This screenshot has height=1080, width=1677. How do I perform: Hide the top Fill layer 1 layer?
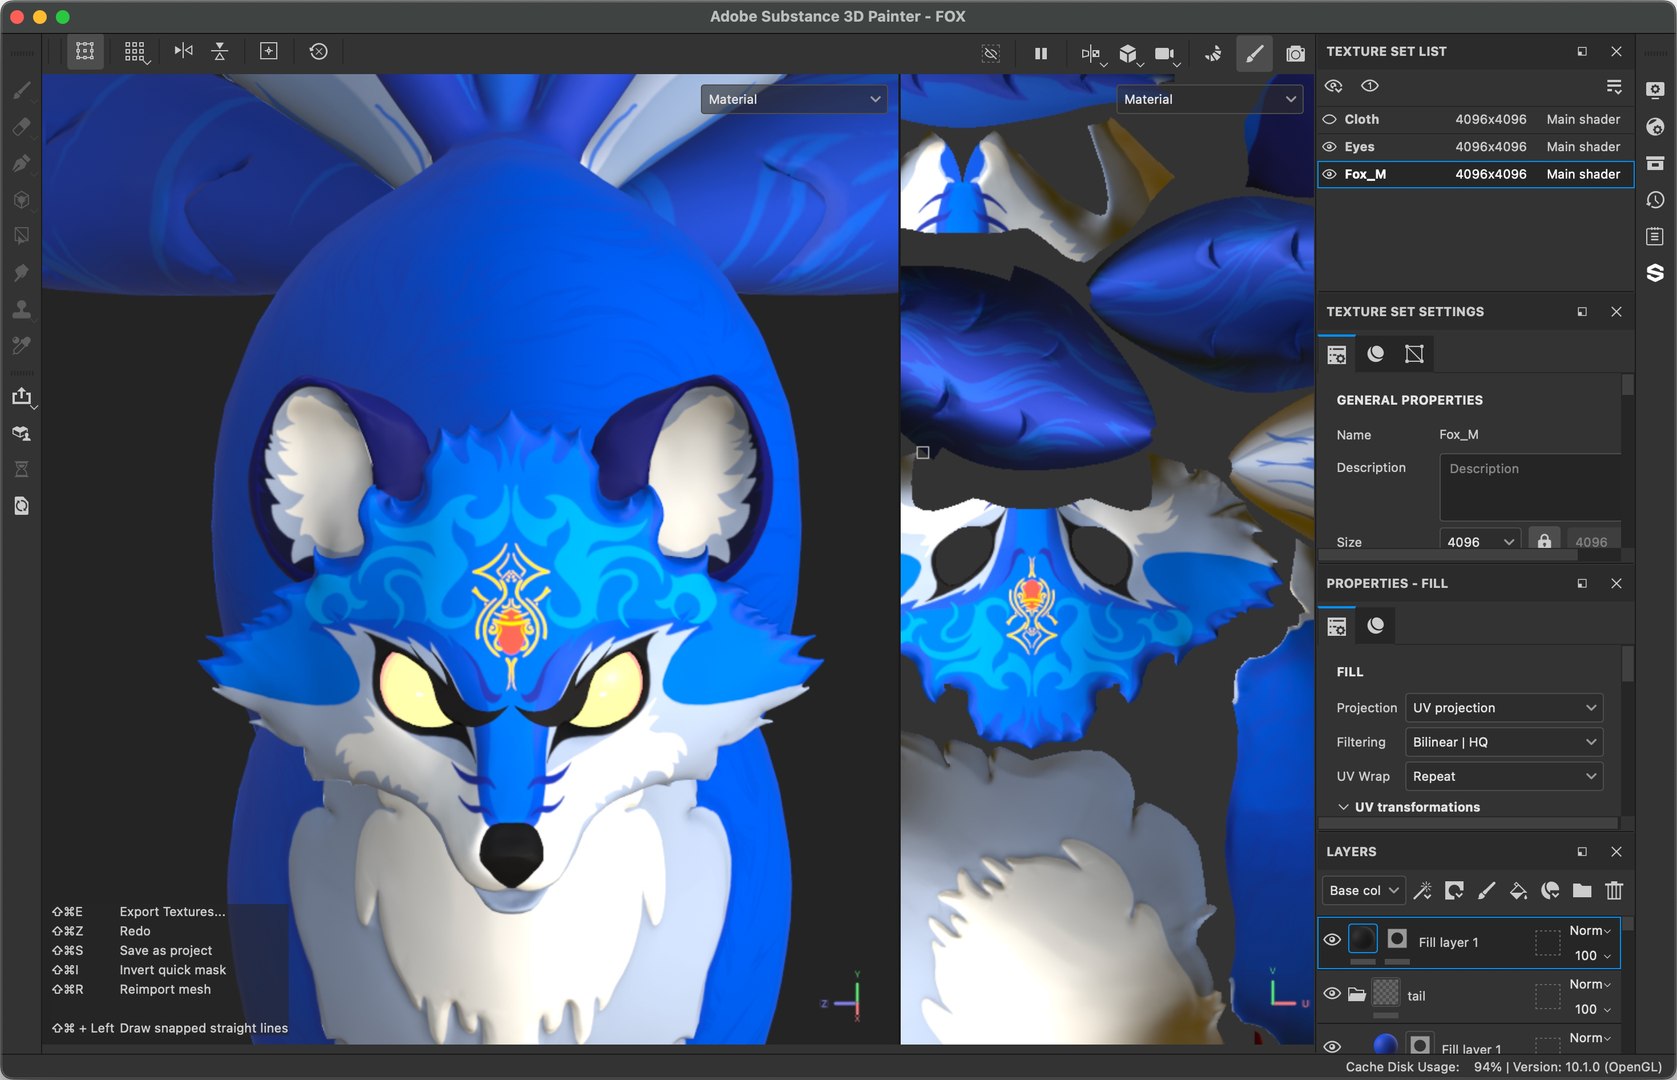[x=1332, y=940]
